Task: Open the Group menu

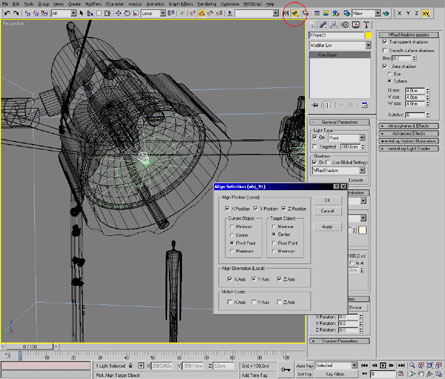Action: point(43,4)
